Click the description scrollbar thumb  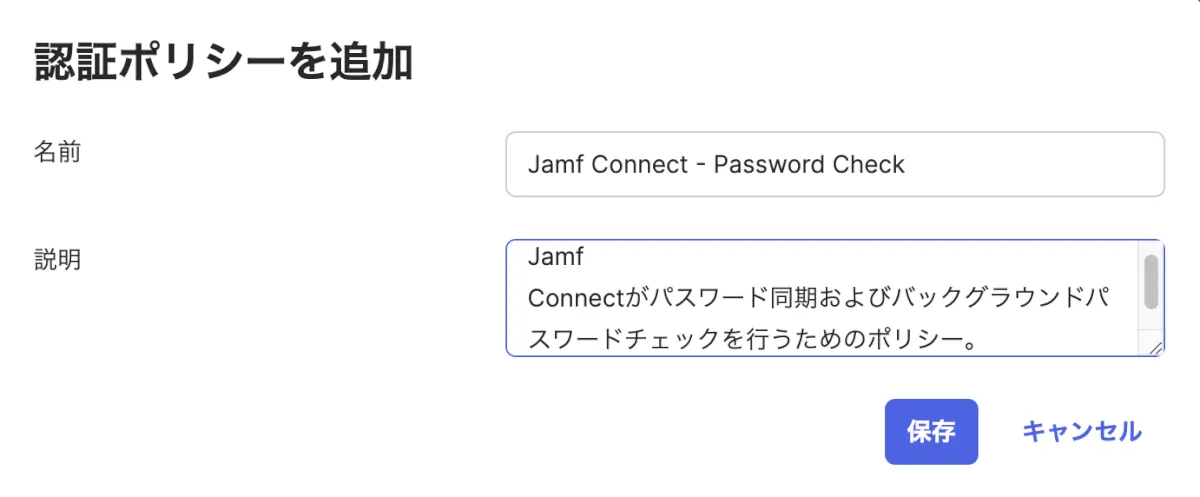1151,282
